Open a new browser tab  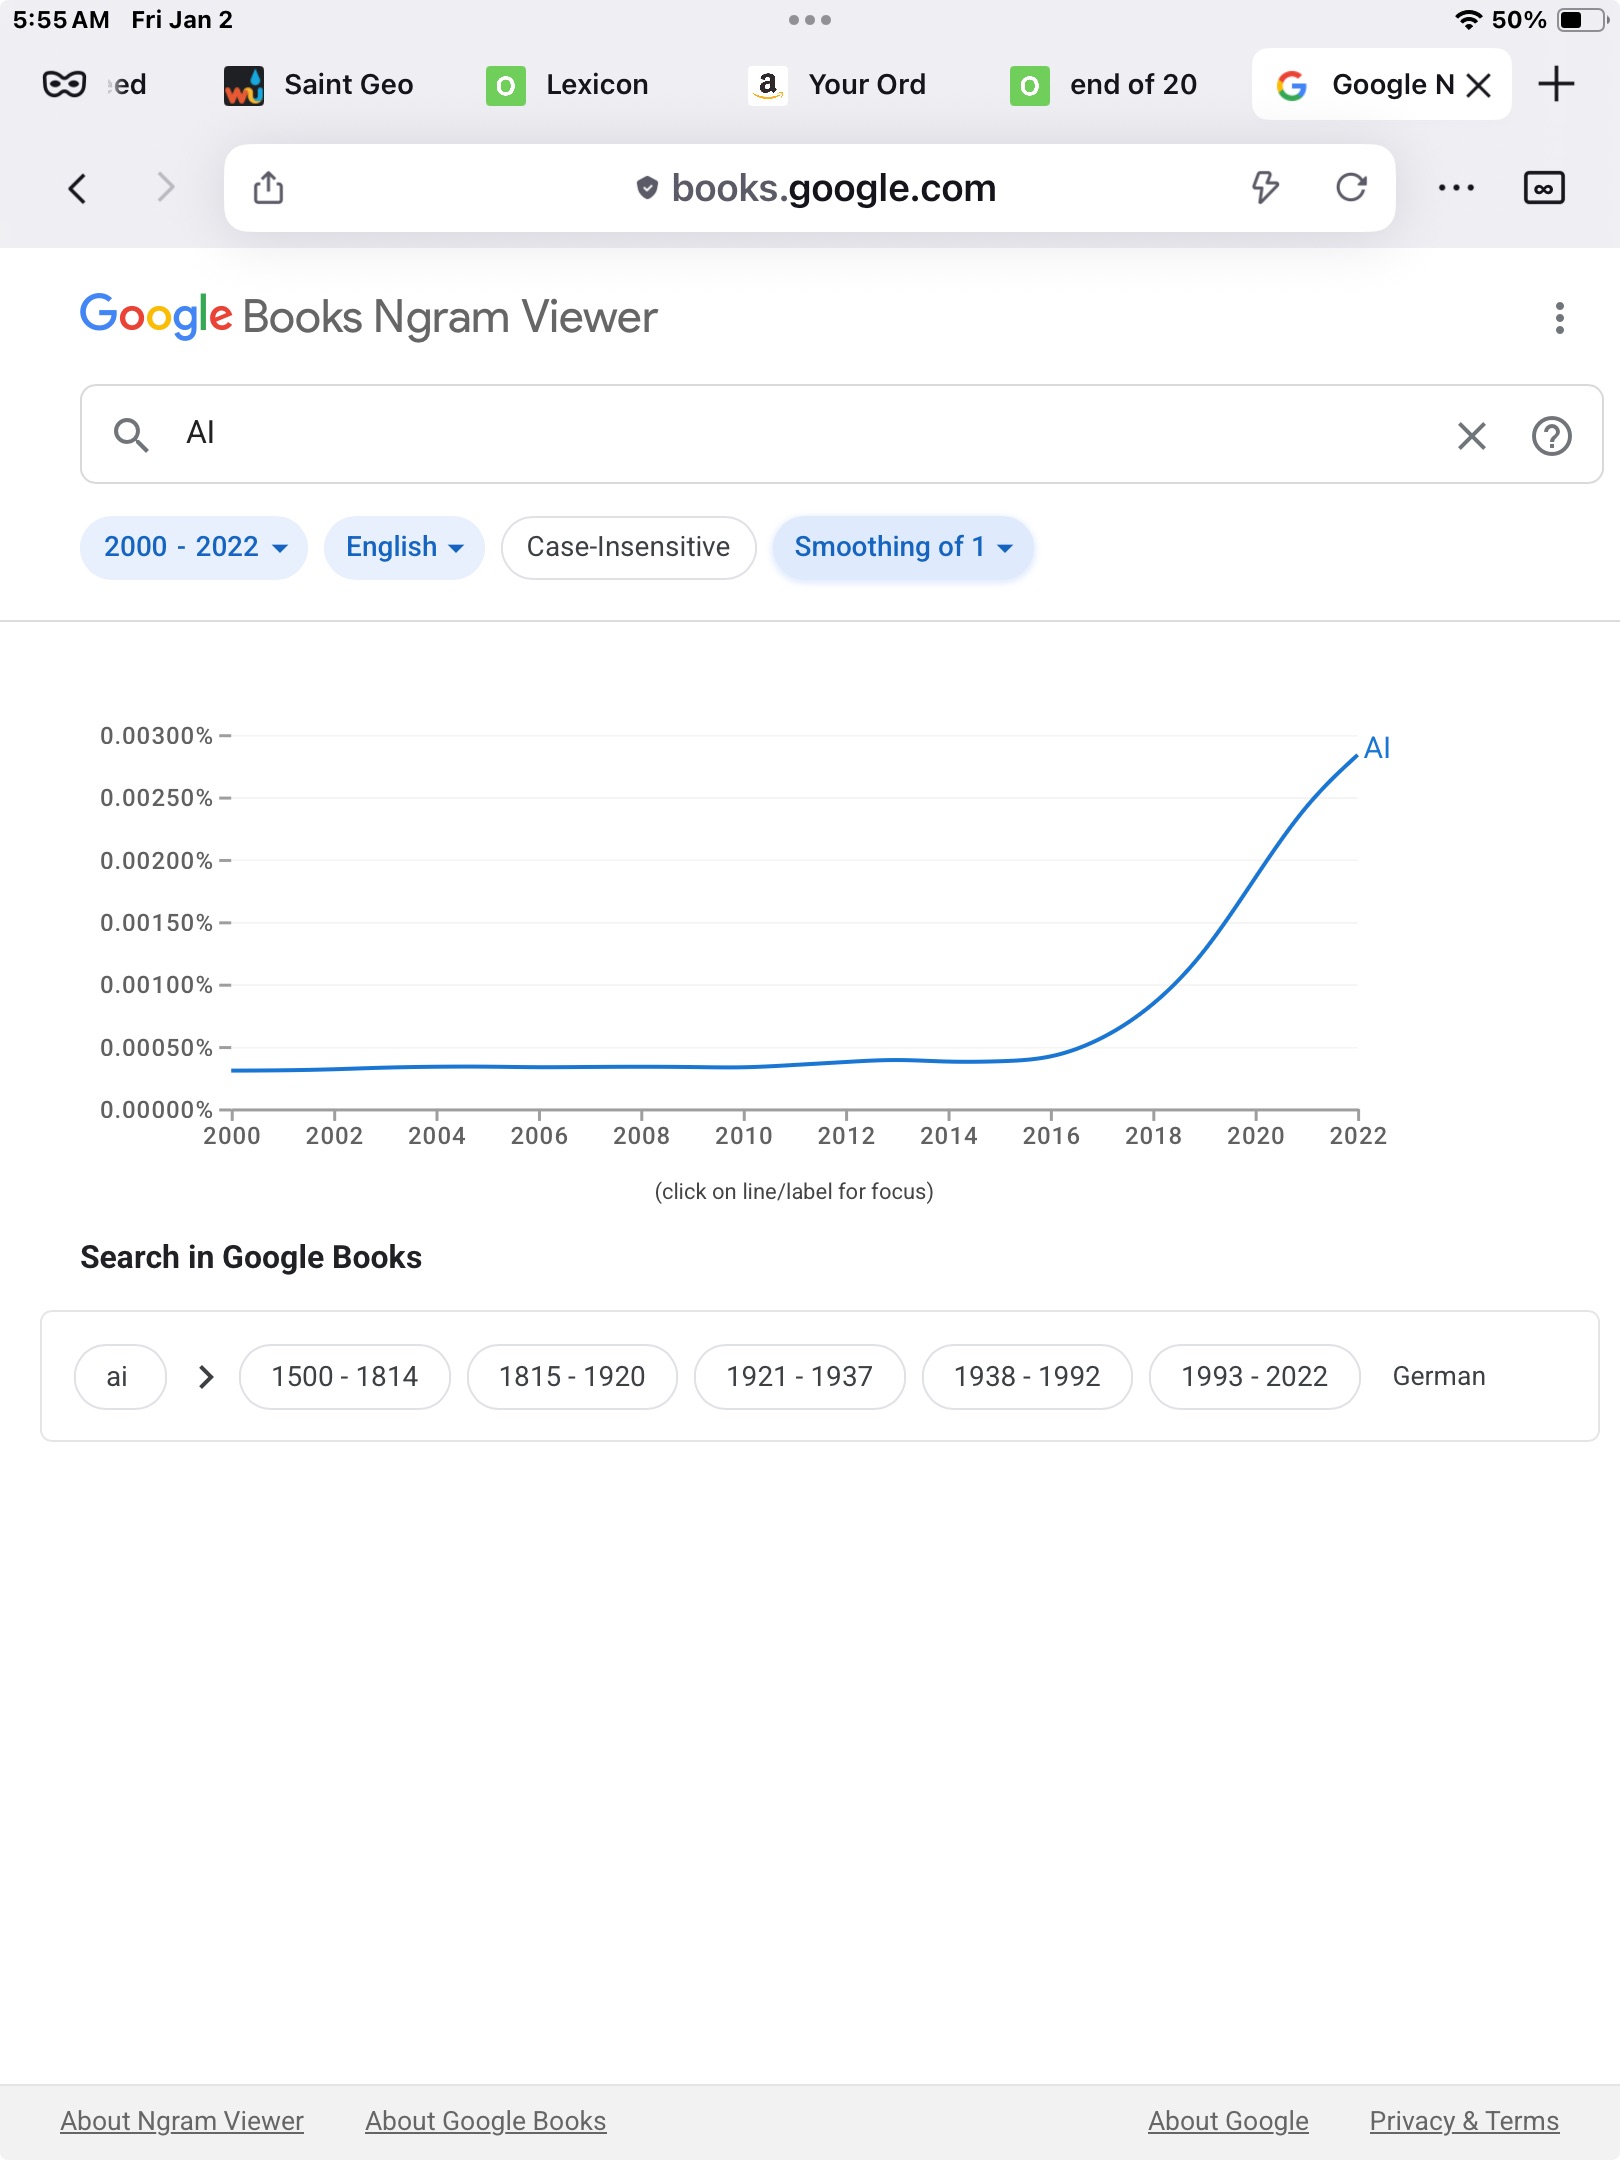click(1556, 84)
